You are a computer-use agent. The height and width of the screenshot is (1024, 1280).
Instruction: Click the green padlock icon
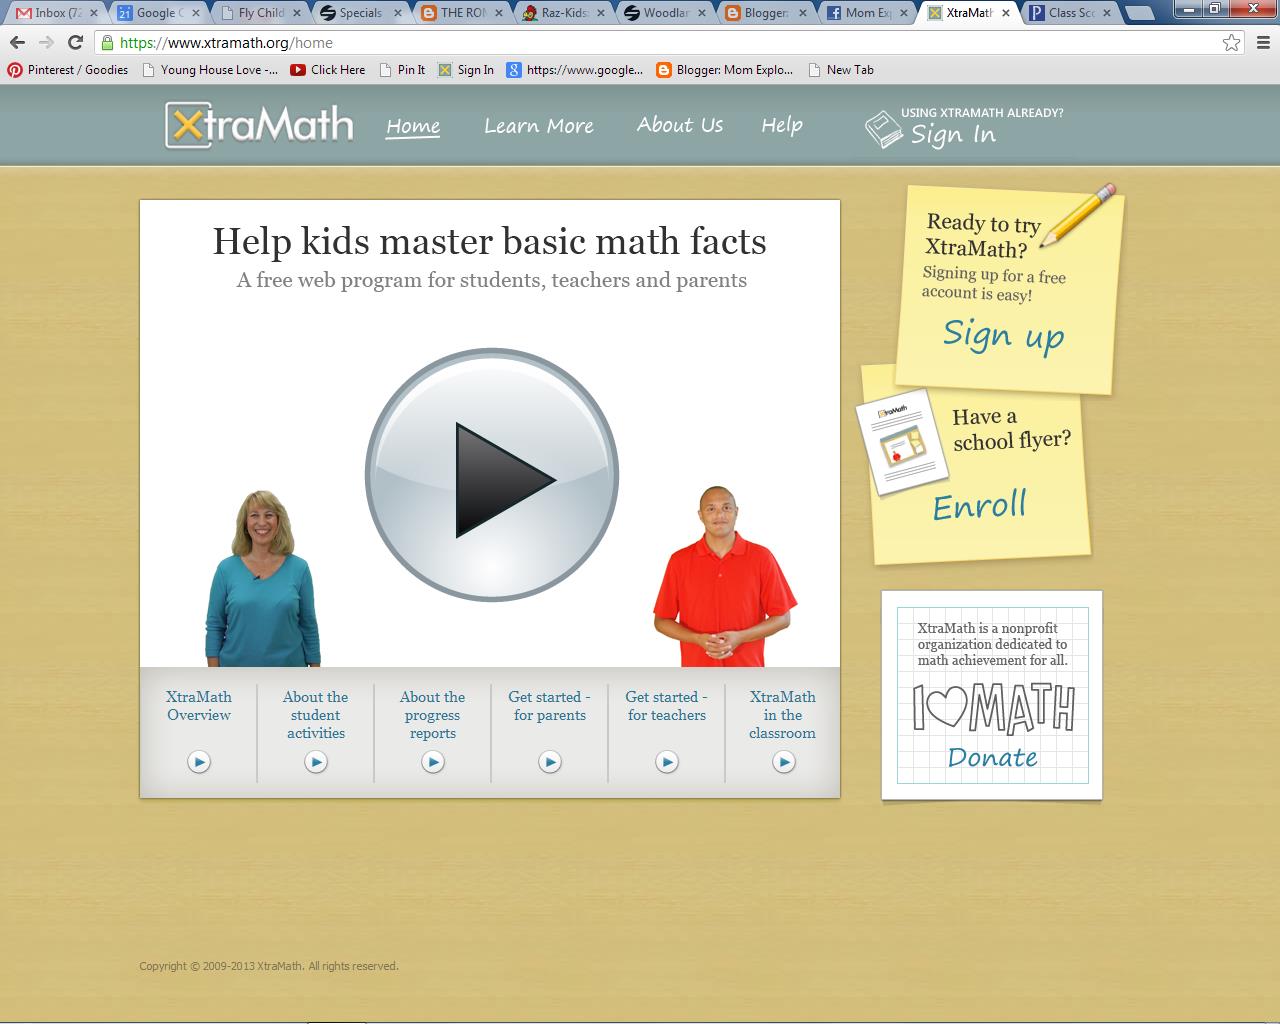(x=107, y=43)
